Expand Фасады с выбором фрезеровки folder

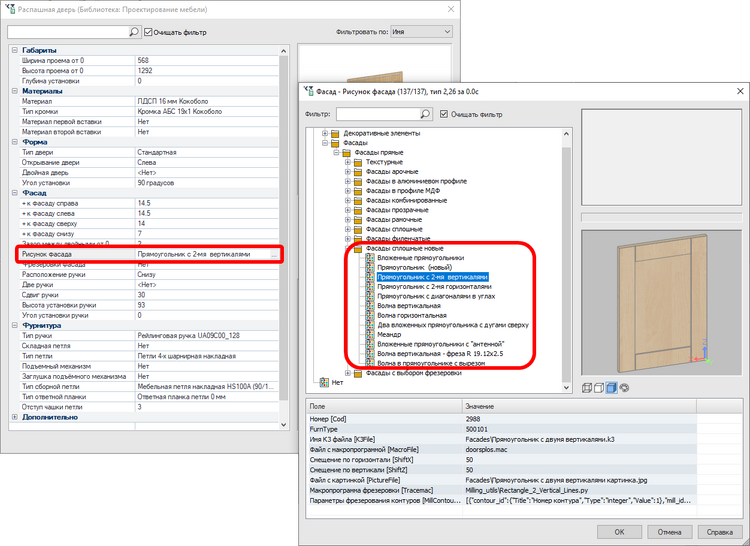[348, 373]
